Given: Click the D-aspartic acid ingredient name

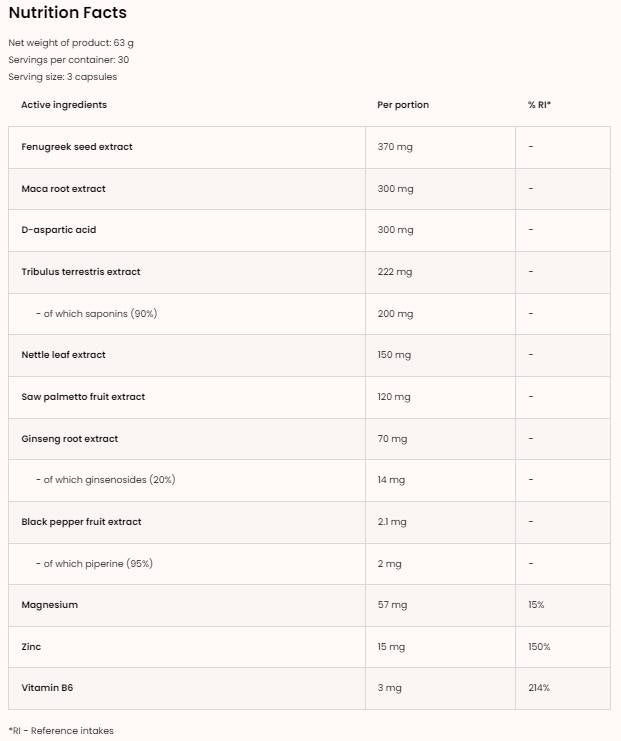Looking at the screenshot, I should click(59, 230).
